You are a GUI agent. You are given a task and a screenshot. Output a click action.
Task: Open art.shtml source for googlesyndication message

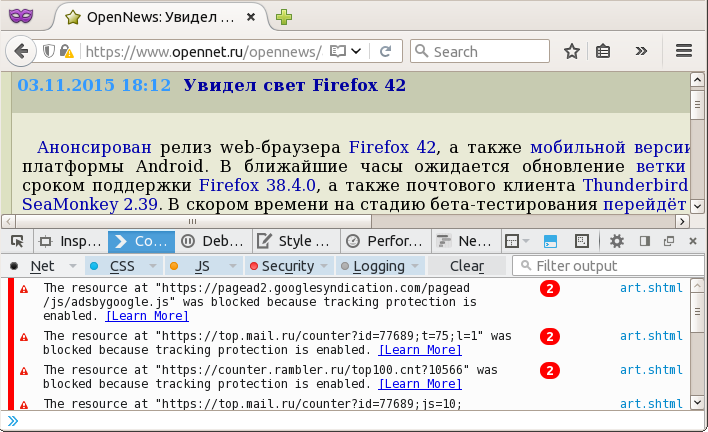651,288
